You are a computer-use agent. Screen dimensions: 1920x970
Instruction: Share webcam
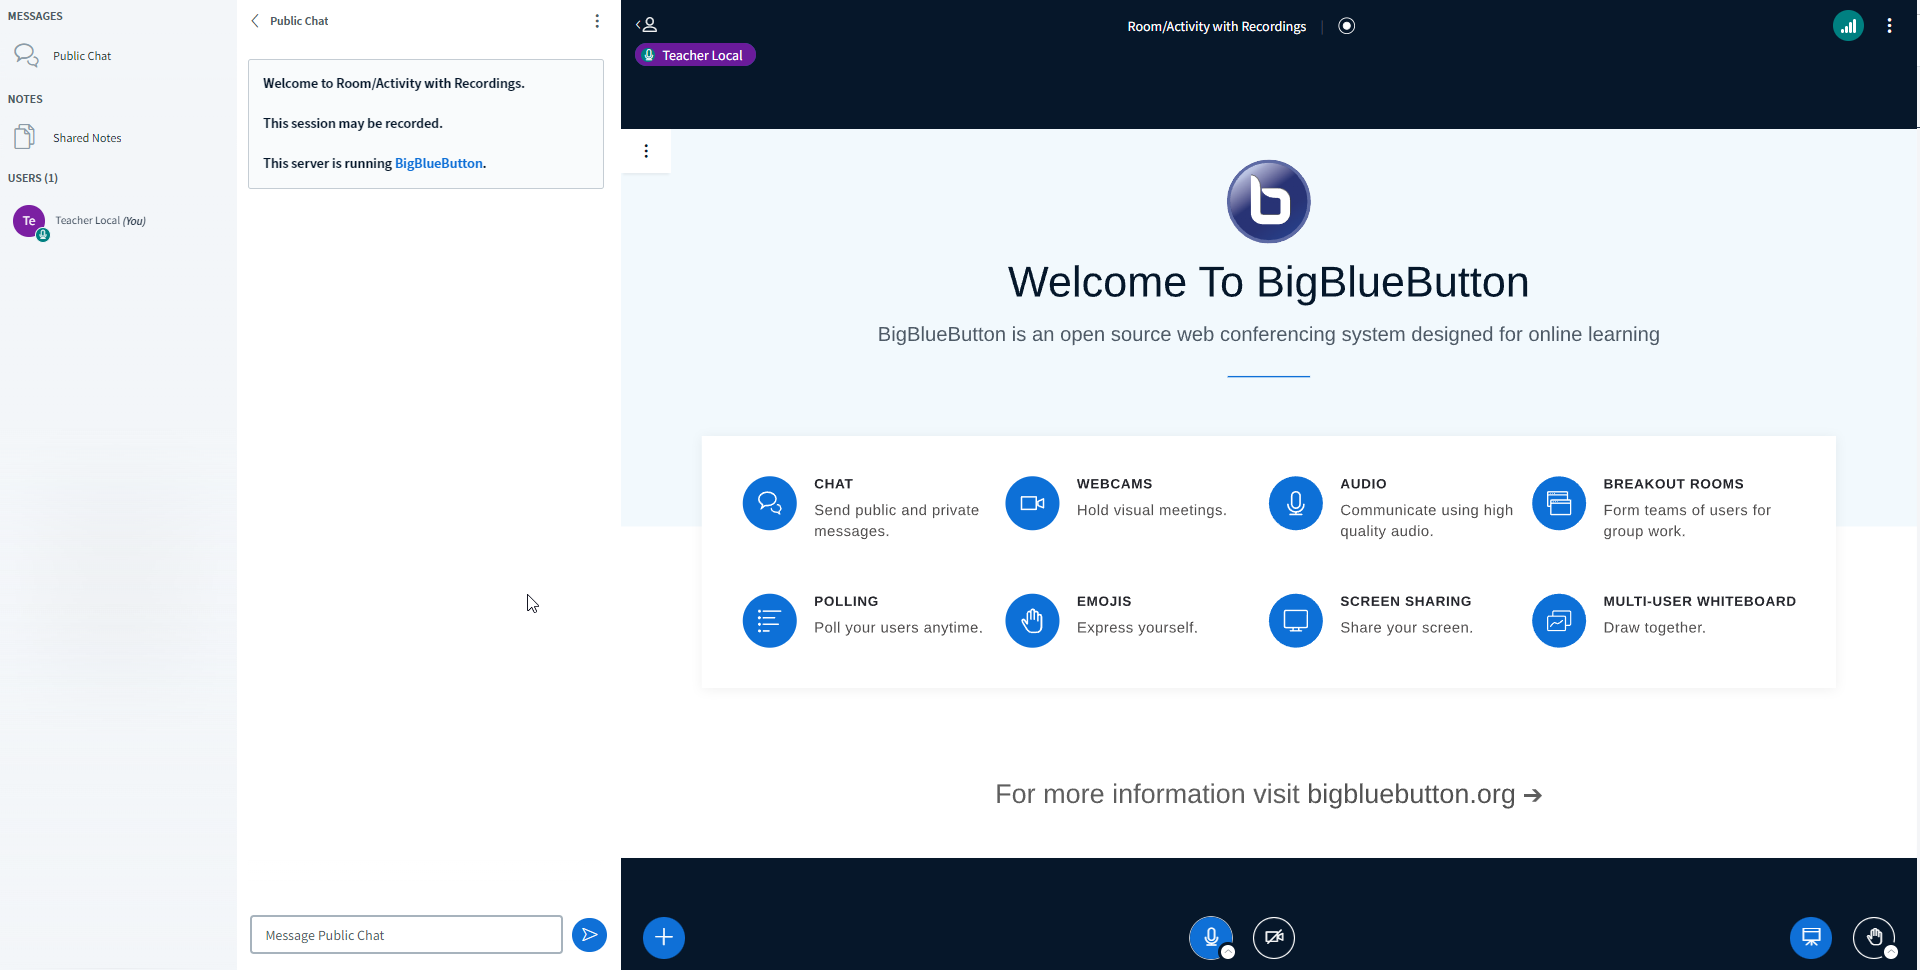point(1274,937)
